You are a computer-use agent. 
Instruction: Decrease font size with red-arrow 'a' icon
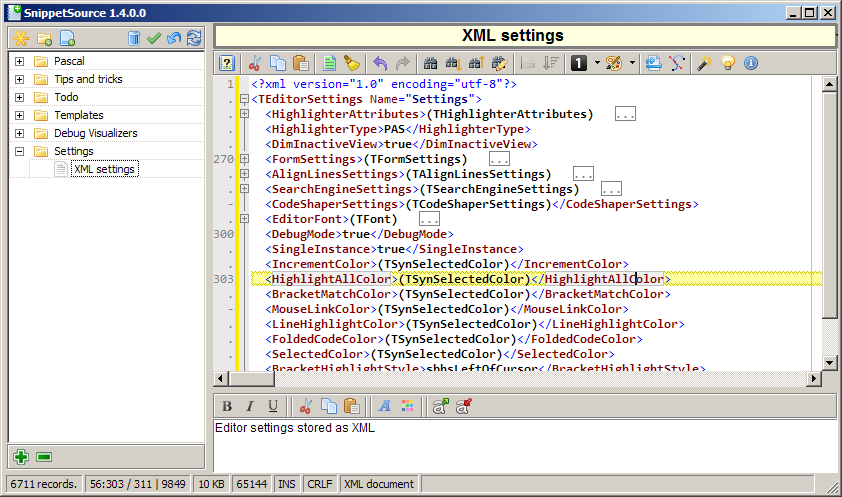(x=463, y=406)
